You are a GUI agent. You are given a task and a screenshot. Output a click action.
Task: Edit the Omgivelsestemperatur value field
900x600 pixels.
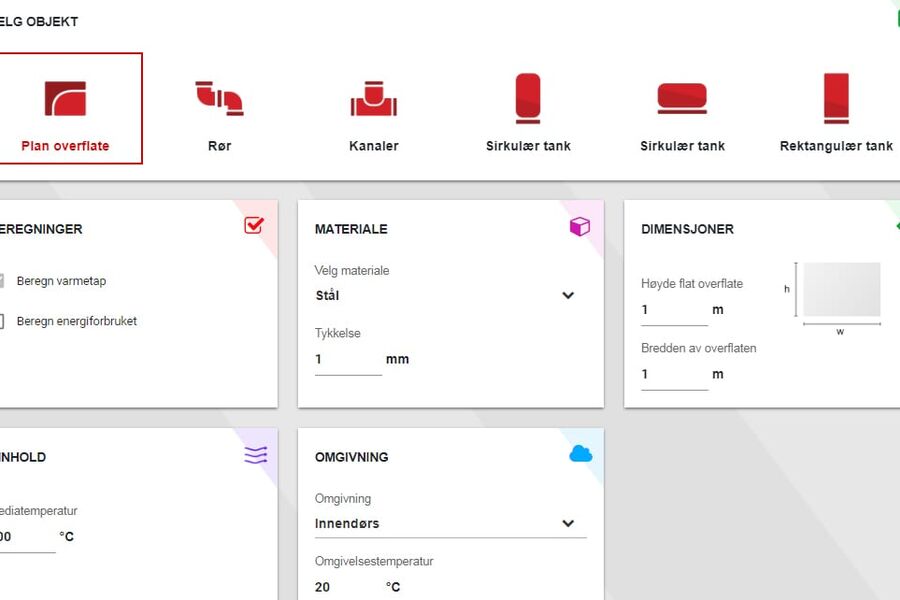pos(347,587)
